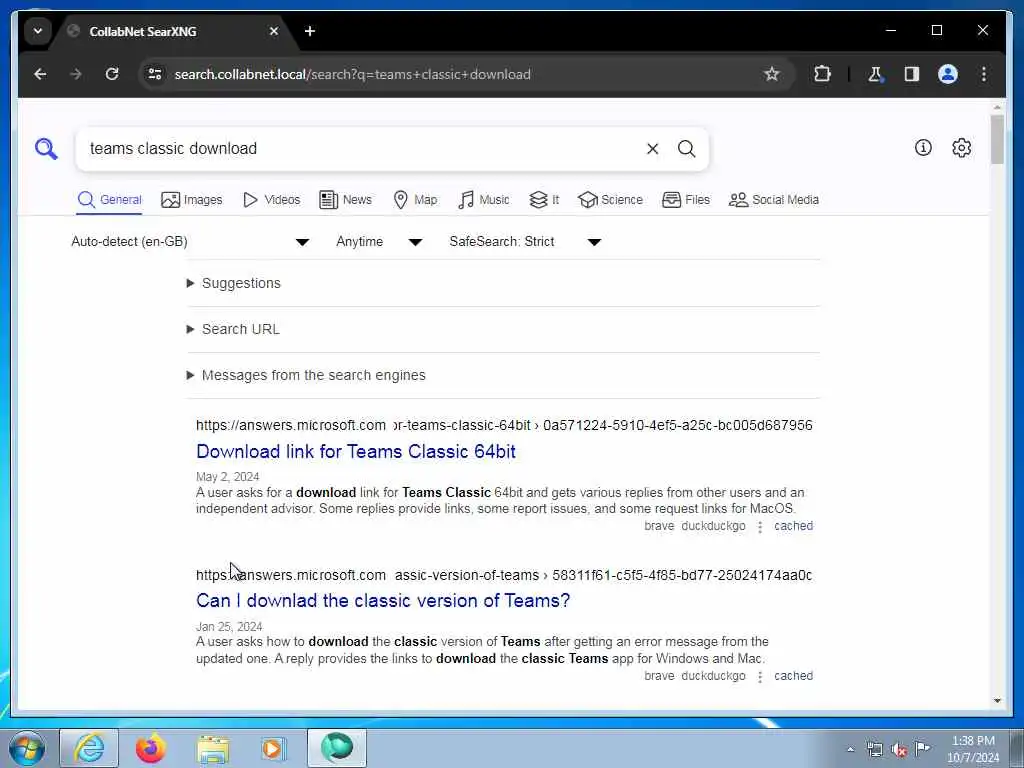Open the Chrome profile avatar
This screenshot has width=1024, height=768.
point(948,74)
